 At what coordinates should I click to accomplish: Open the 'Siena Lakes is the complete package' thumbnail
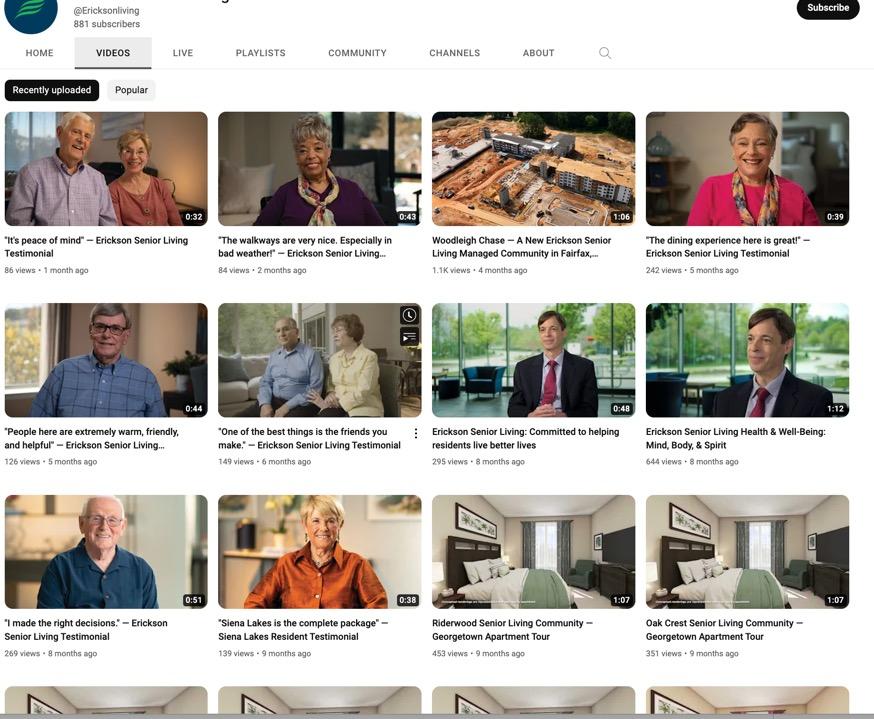(x=319, y=552)
